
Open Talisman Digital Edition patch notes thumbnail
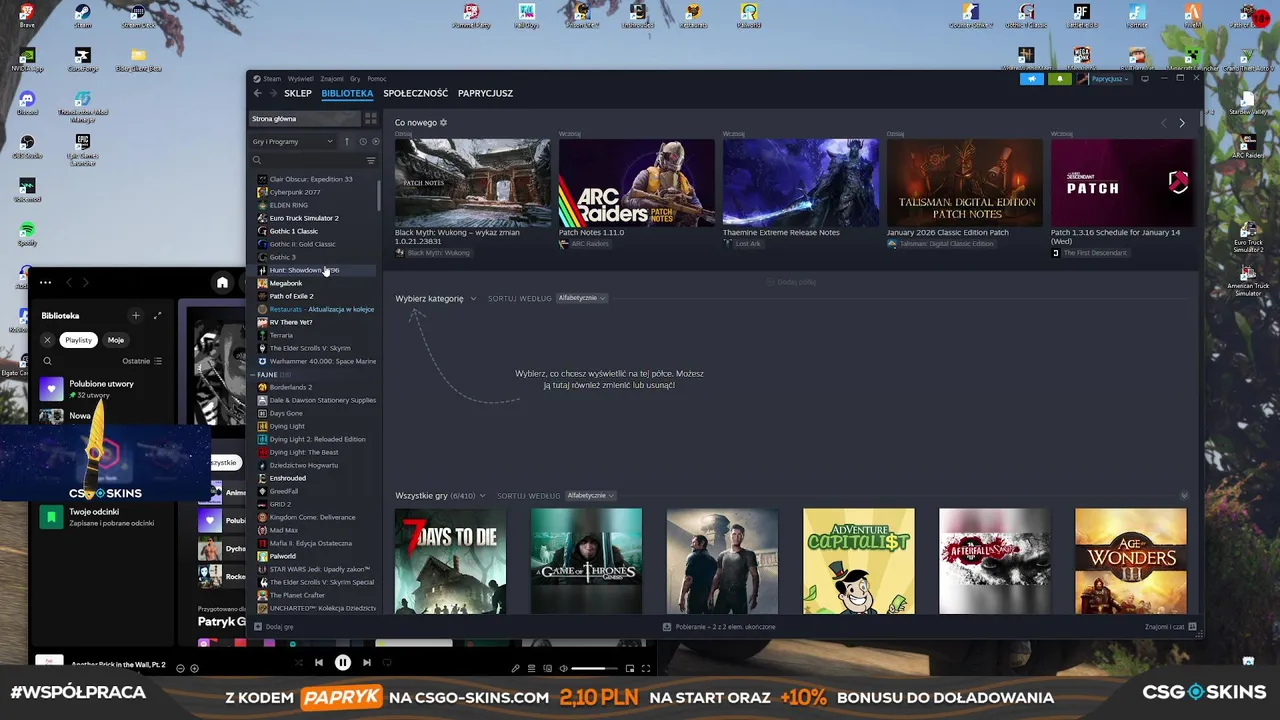pyautogui.click(x=964, y=183)
